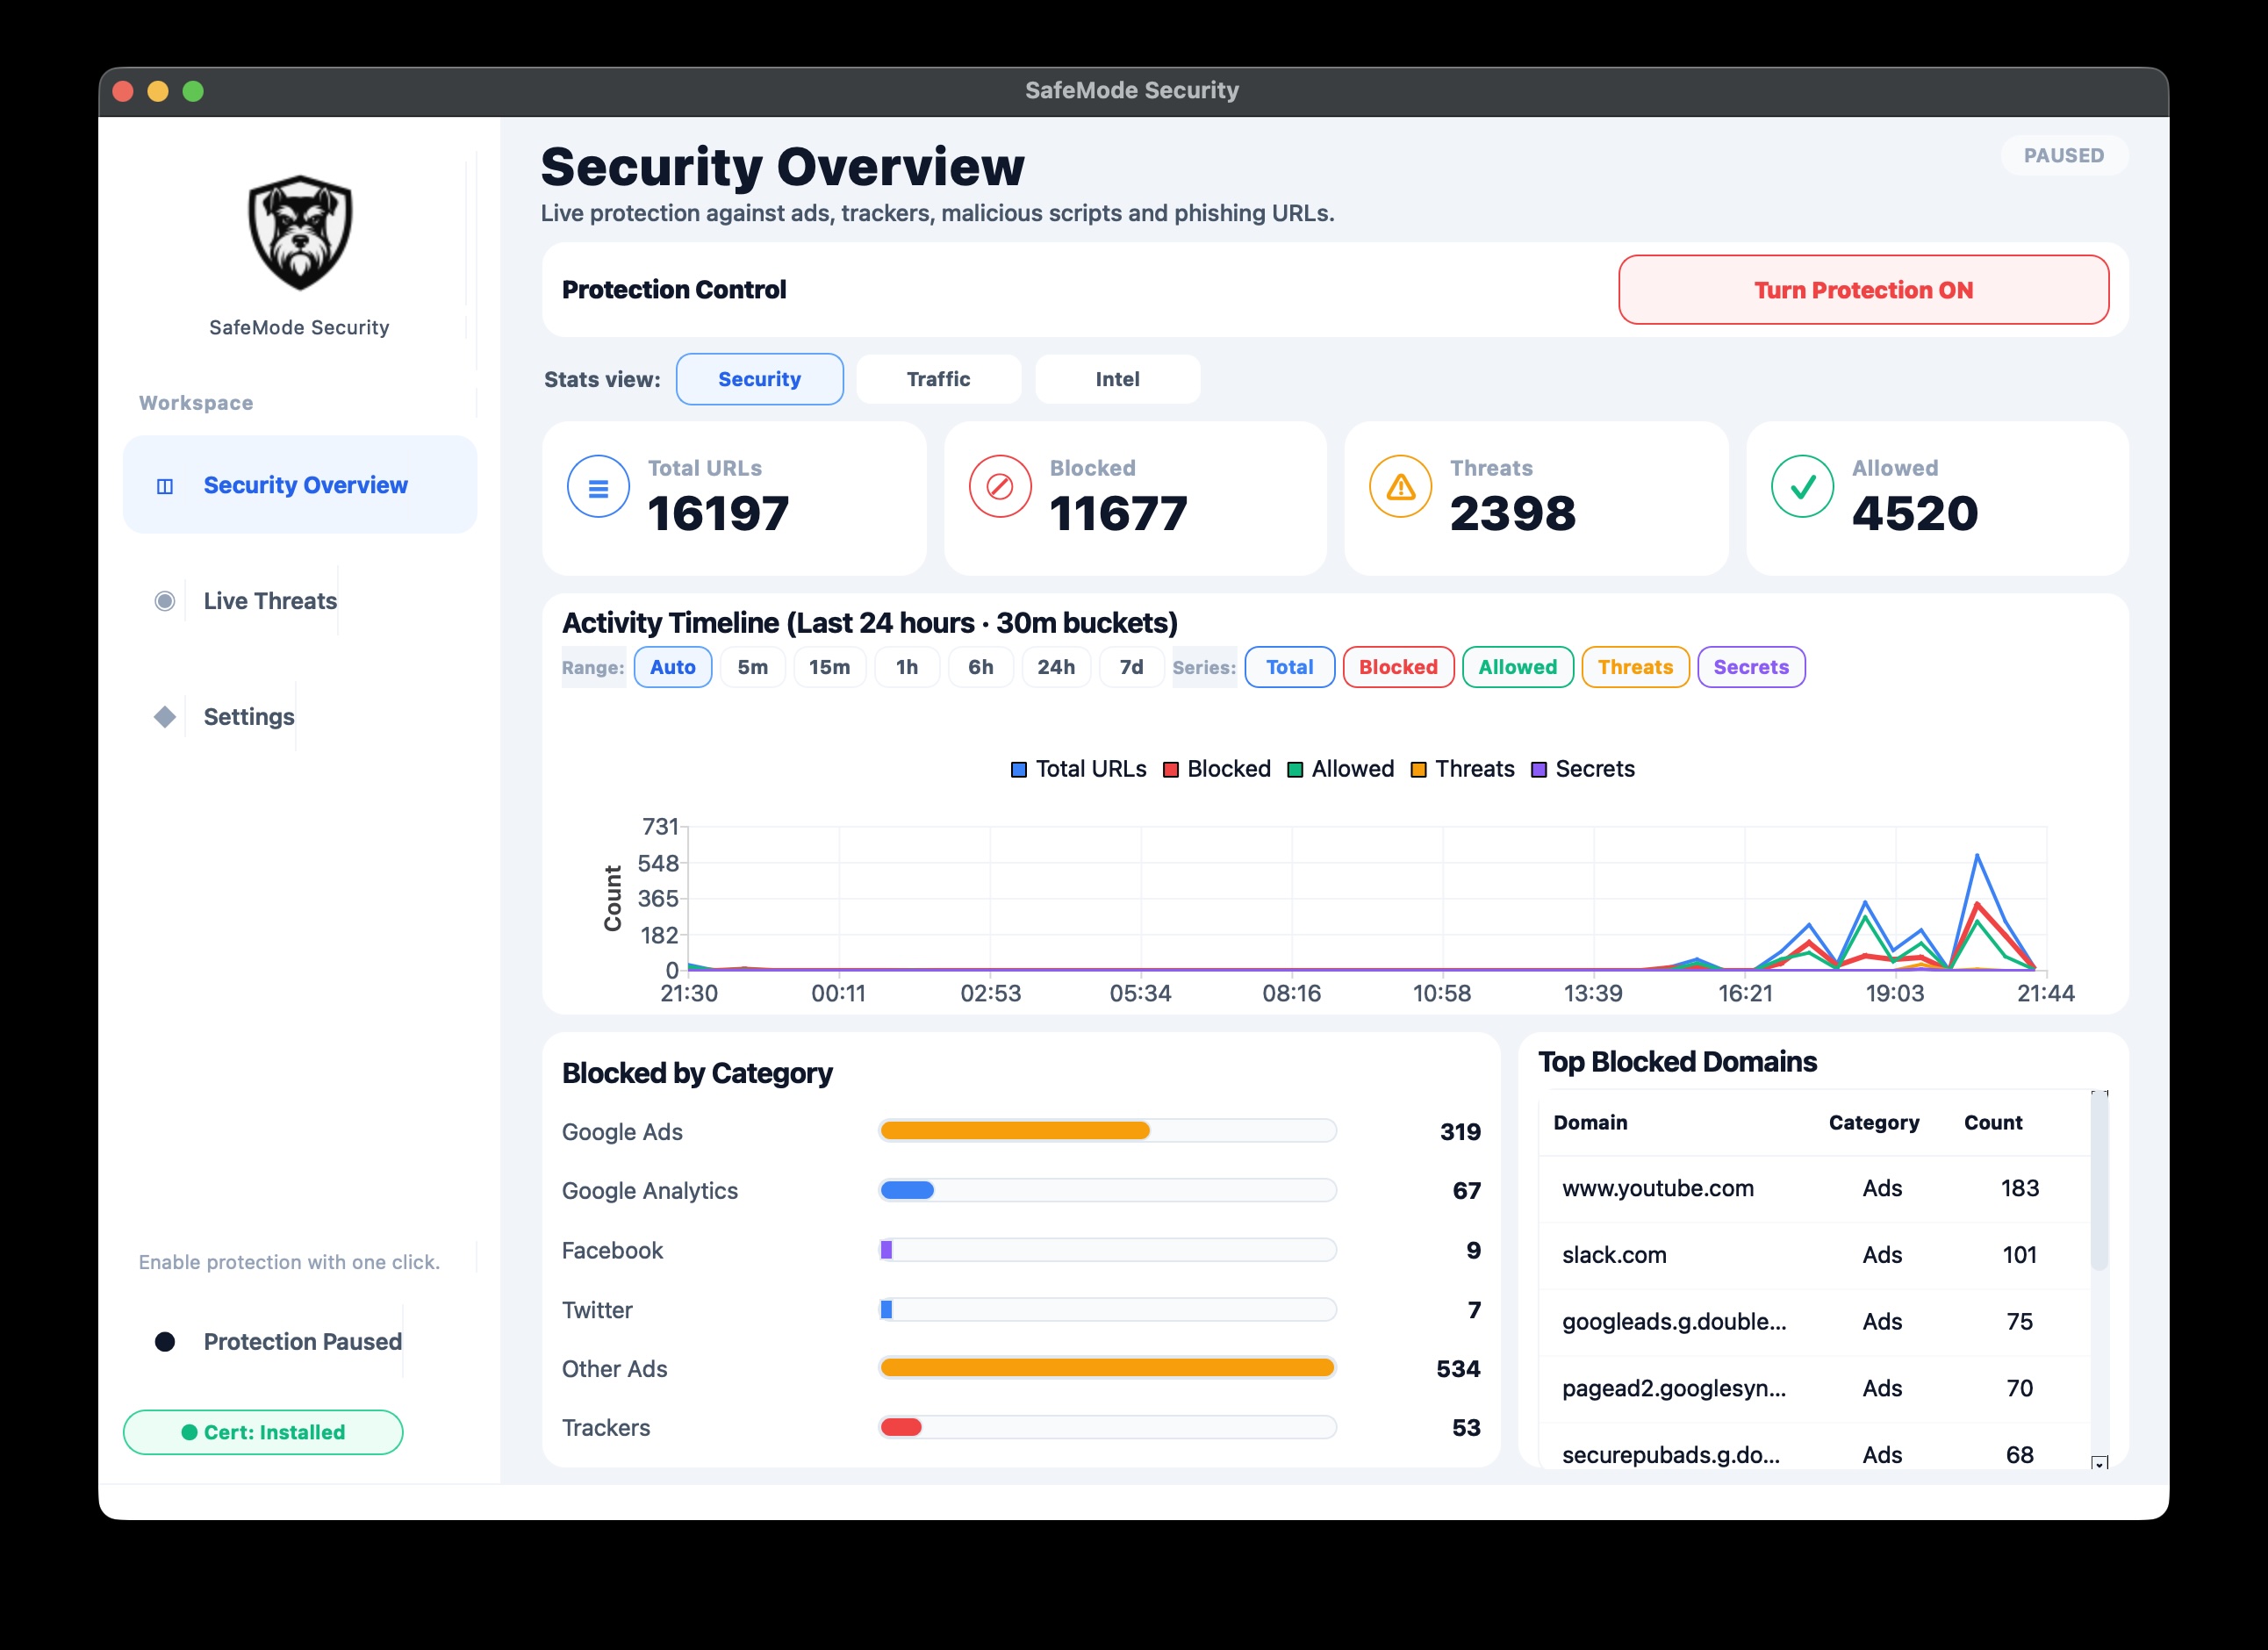Toggle Threats legend square in chart
The image size is (2268, 1650).
pos(1418,769)
